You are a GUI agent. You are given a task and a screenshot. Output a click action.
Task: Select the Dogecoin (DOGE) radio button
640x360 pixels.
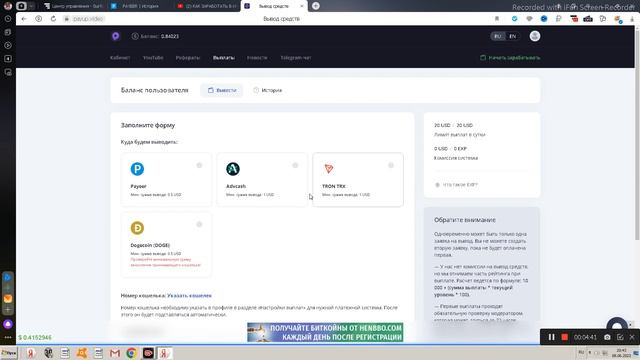click(199, 224)
